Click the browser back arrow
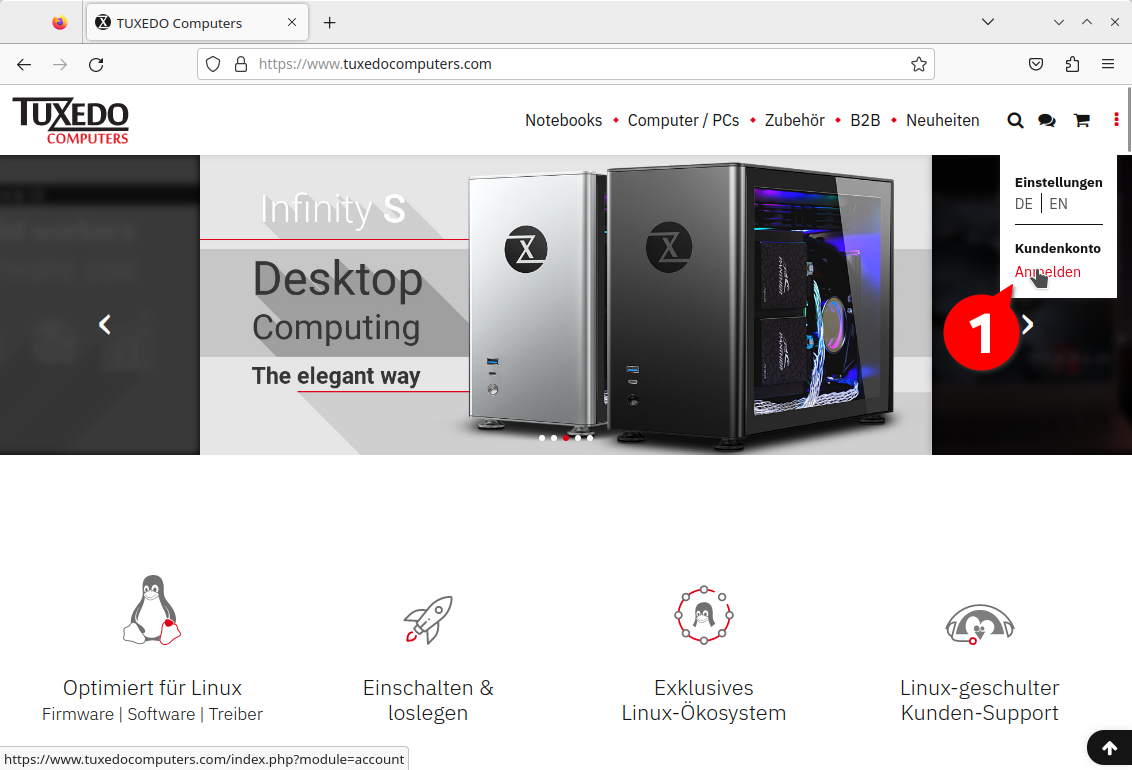Image resolution: width=1132 pixels, height=770 pixels. [24, 64]
